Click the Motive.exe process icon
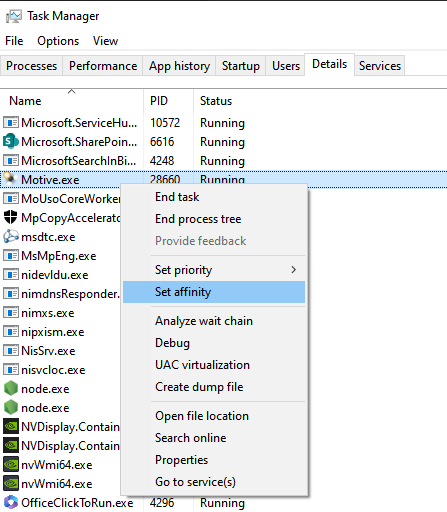447x512 pixels. point(10,180)
